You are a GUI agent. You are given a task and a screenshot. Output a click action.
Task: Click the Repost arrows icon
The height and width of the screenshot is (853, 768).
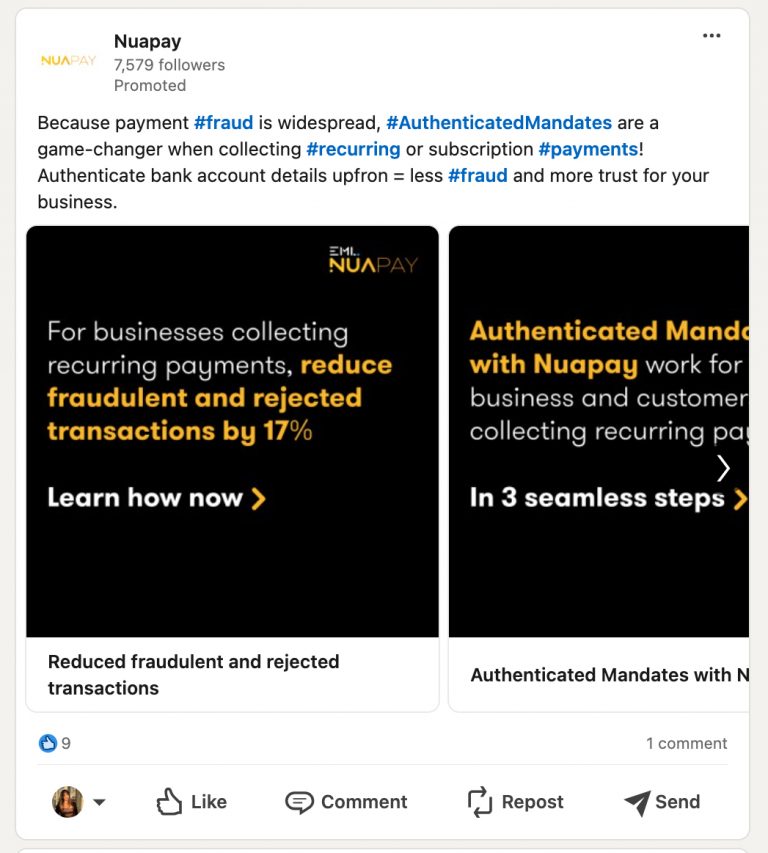click(x=480, y=802)
